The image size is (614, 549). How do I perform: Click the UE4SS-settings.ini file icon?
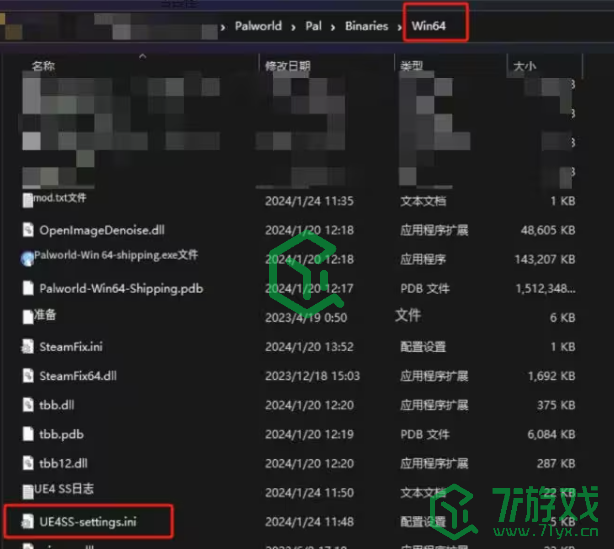tap(29, 521)
